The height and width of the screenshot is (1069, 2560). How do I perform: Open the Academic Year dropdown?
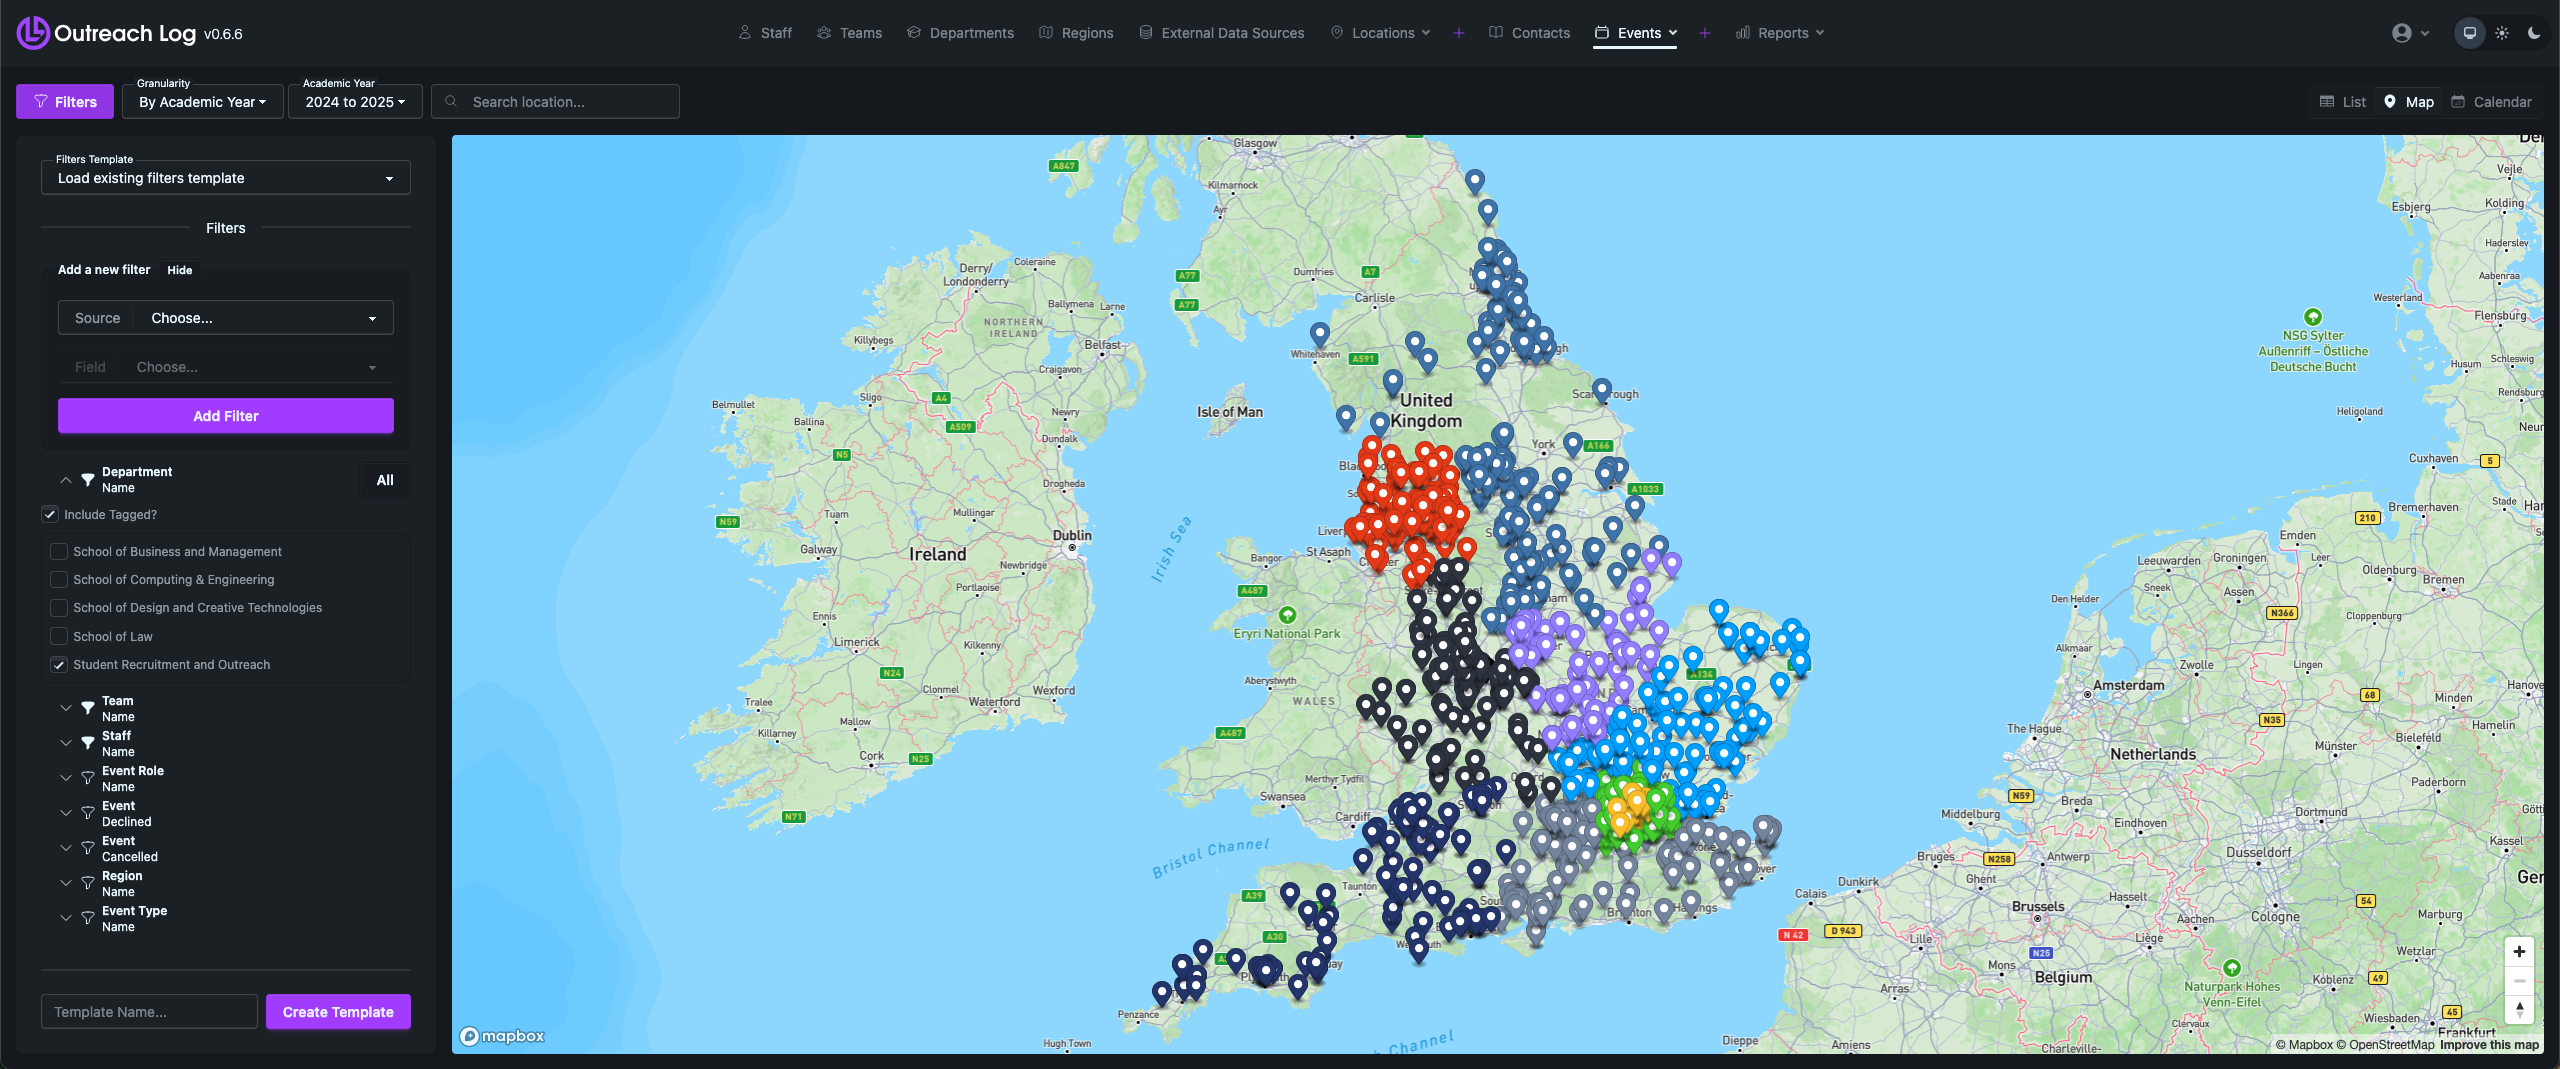pos(355,102)
